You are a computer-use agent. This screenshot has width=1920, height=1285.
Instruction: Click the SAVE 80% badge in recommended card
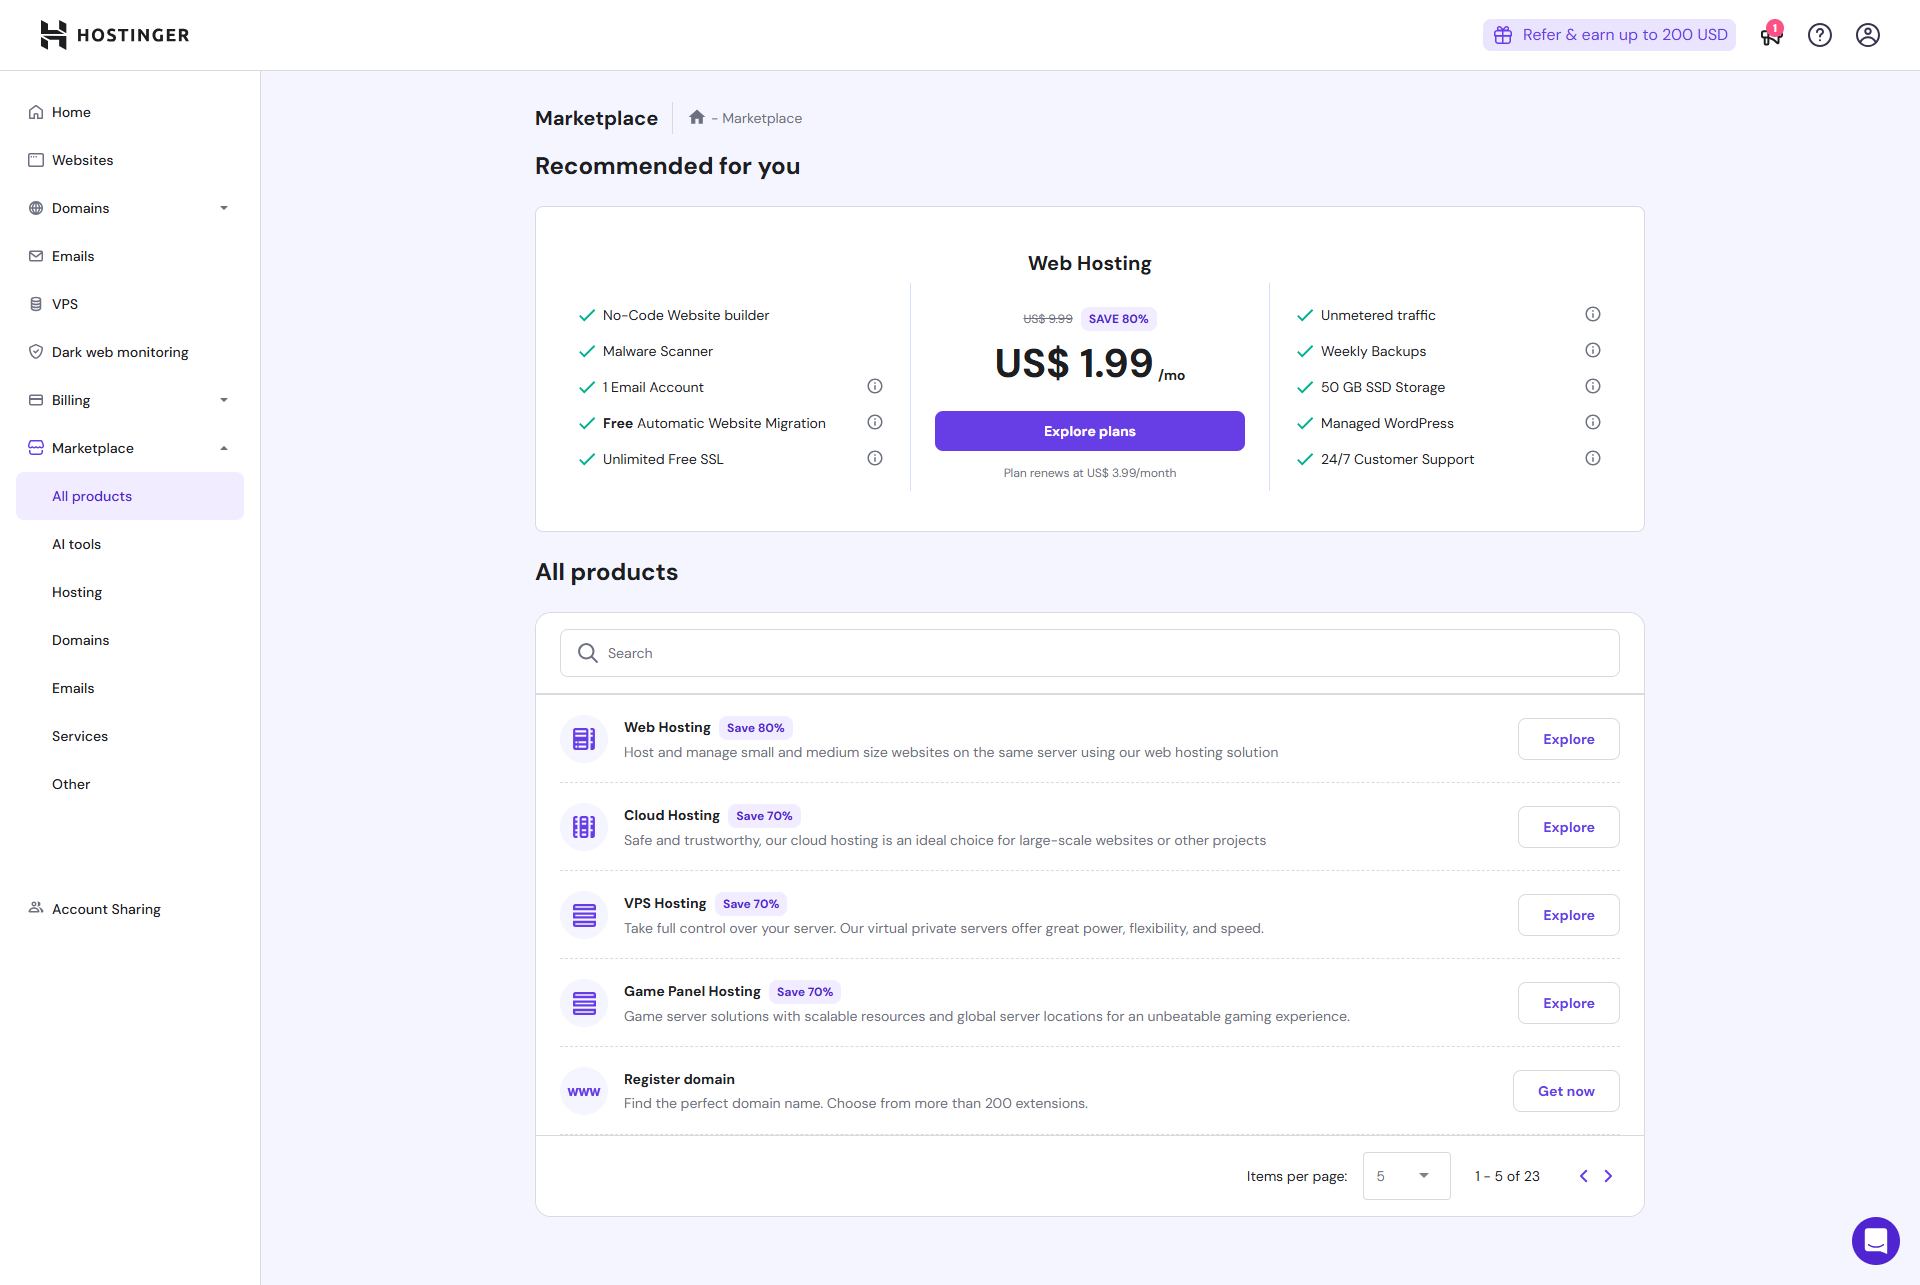click(x=1118, y=319)
